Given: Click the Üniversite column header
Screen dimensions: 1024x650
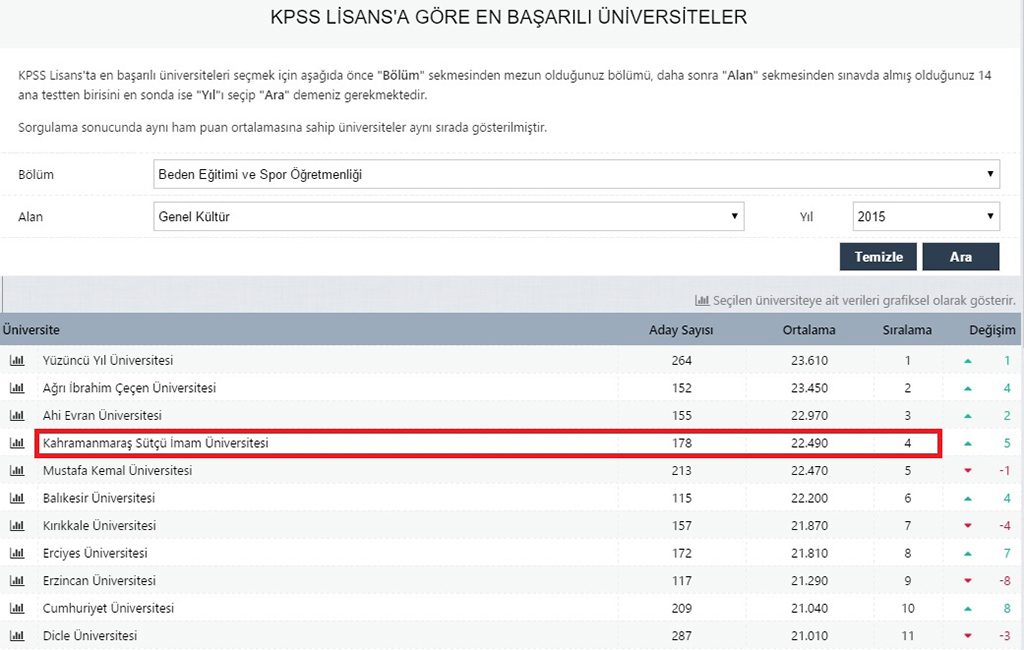Looking at the screenshot, I should (x=31, y=330).
